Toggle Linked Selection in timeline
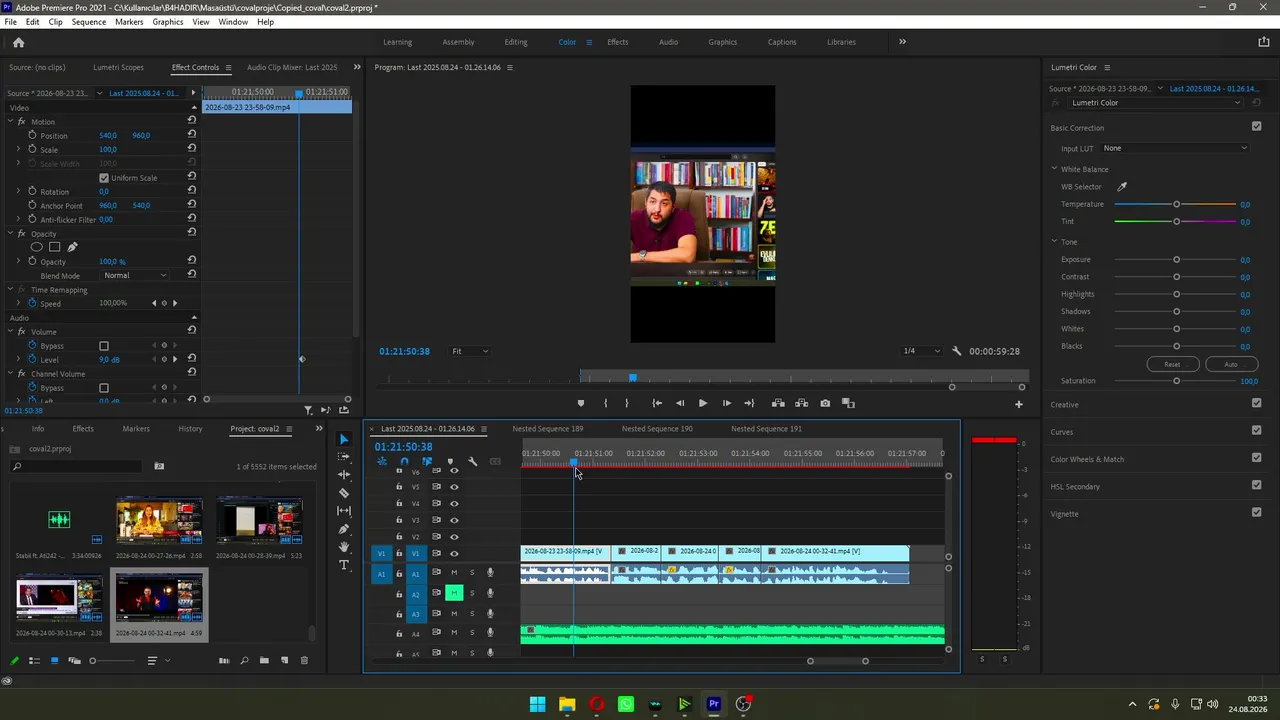Viewport: 1280px width, 720px height. coord(427,462)
